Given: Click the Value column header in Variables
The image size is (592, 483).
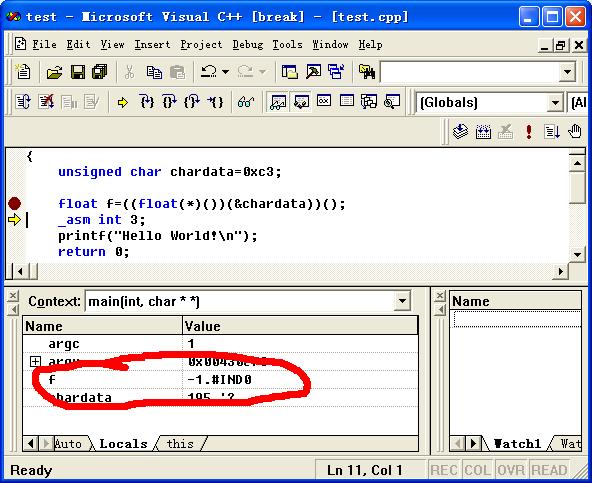Looking at the screenshot, I should click(300, 326).
